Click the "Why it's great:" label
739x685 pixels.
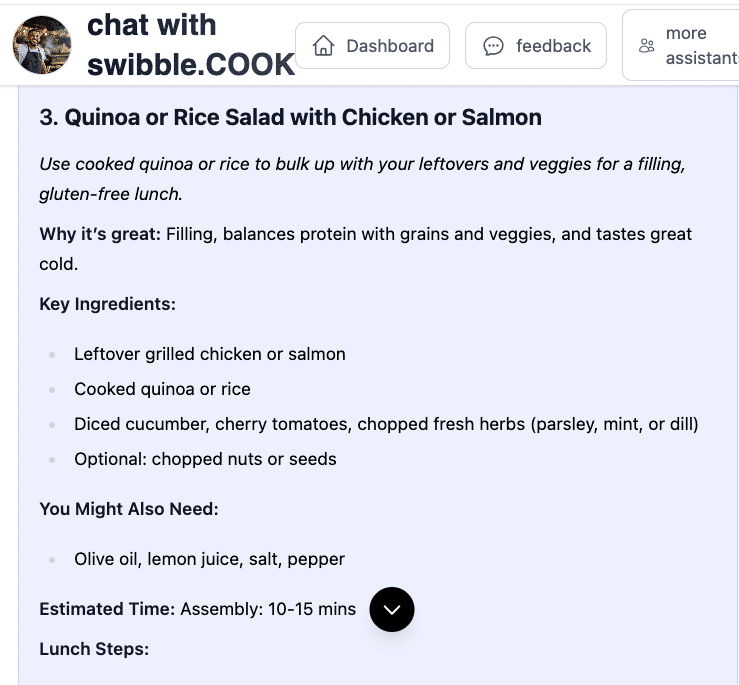coord(100,234)
